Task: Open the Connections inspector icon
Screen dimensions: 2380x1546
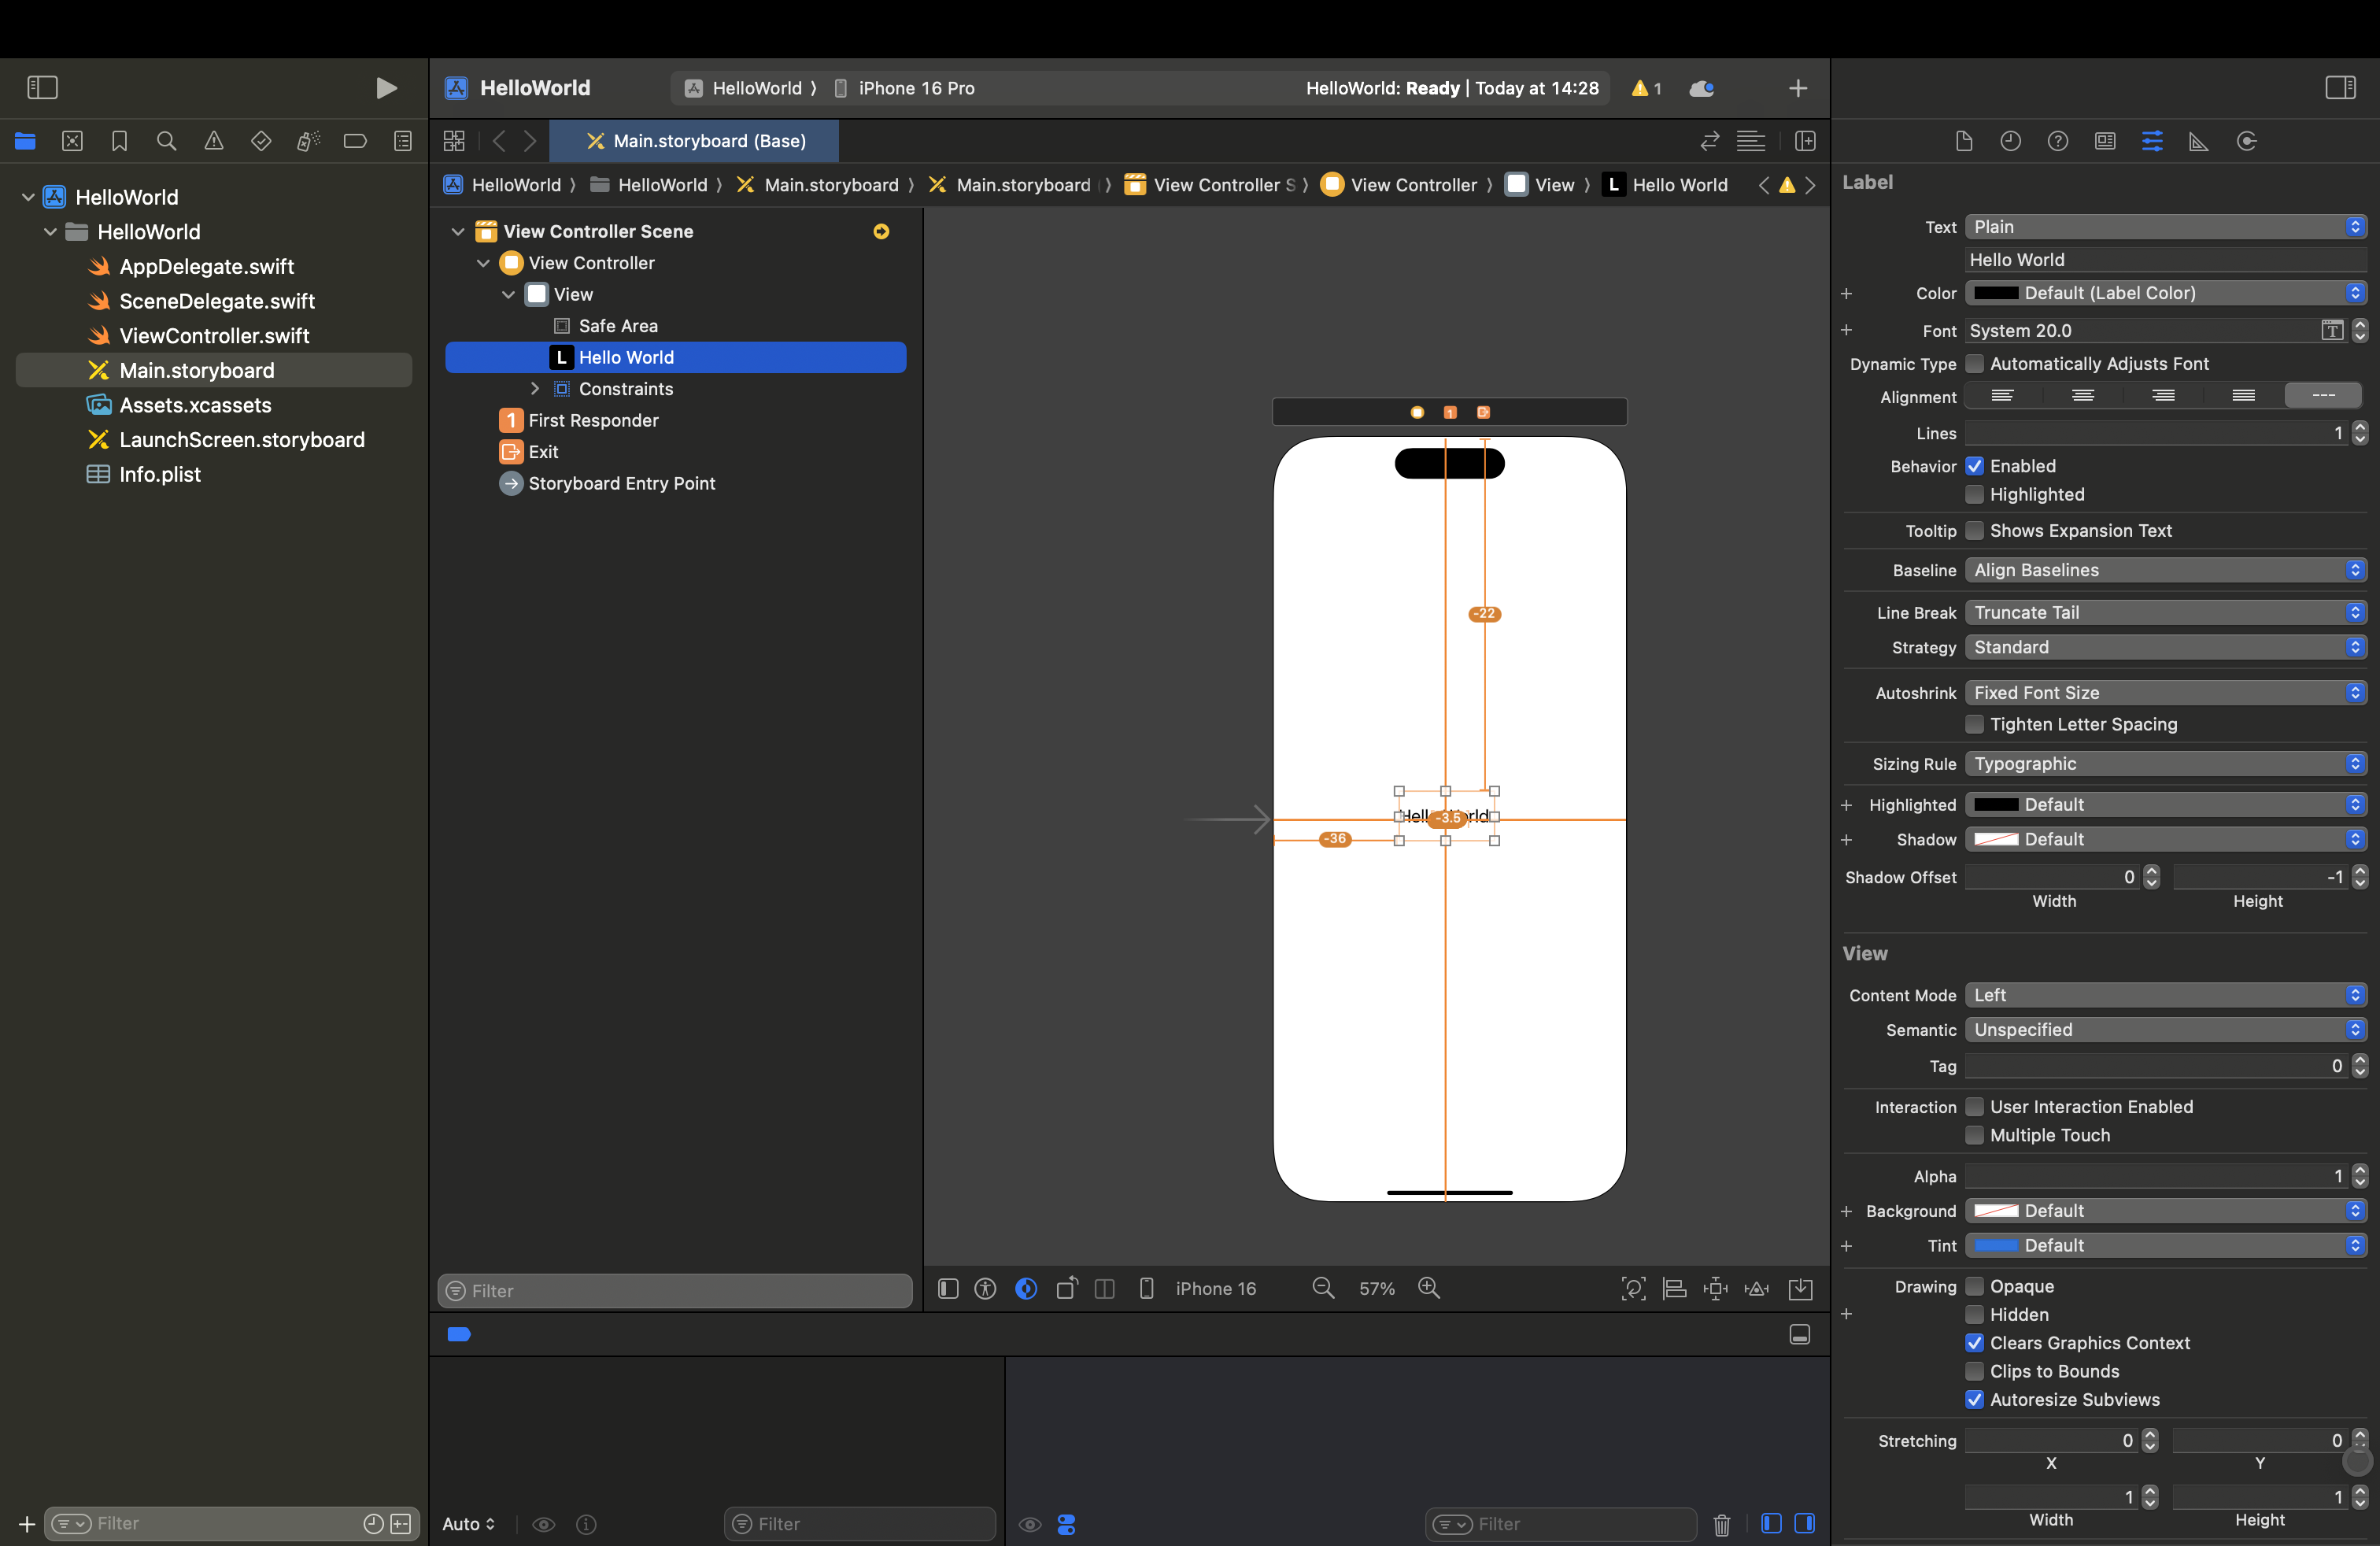Action: 2246,141
